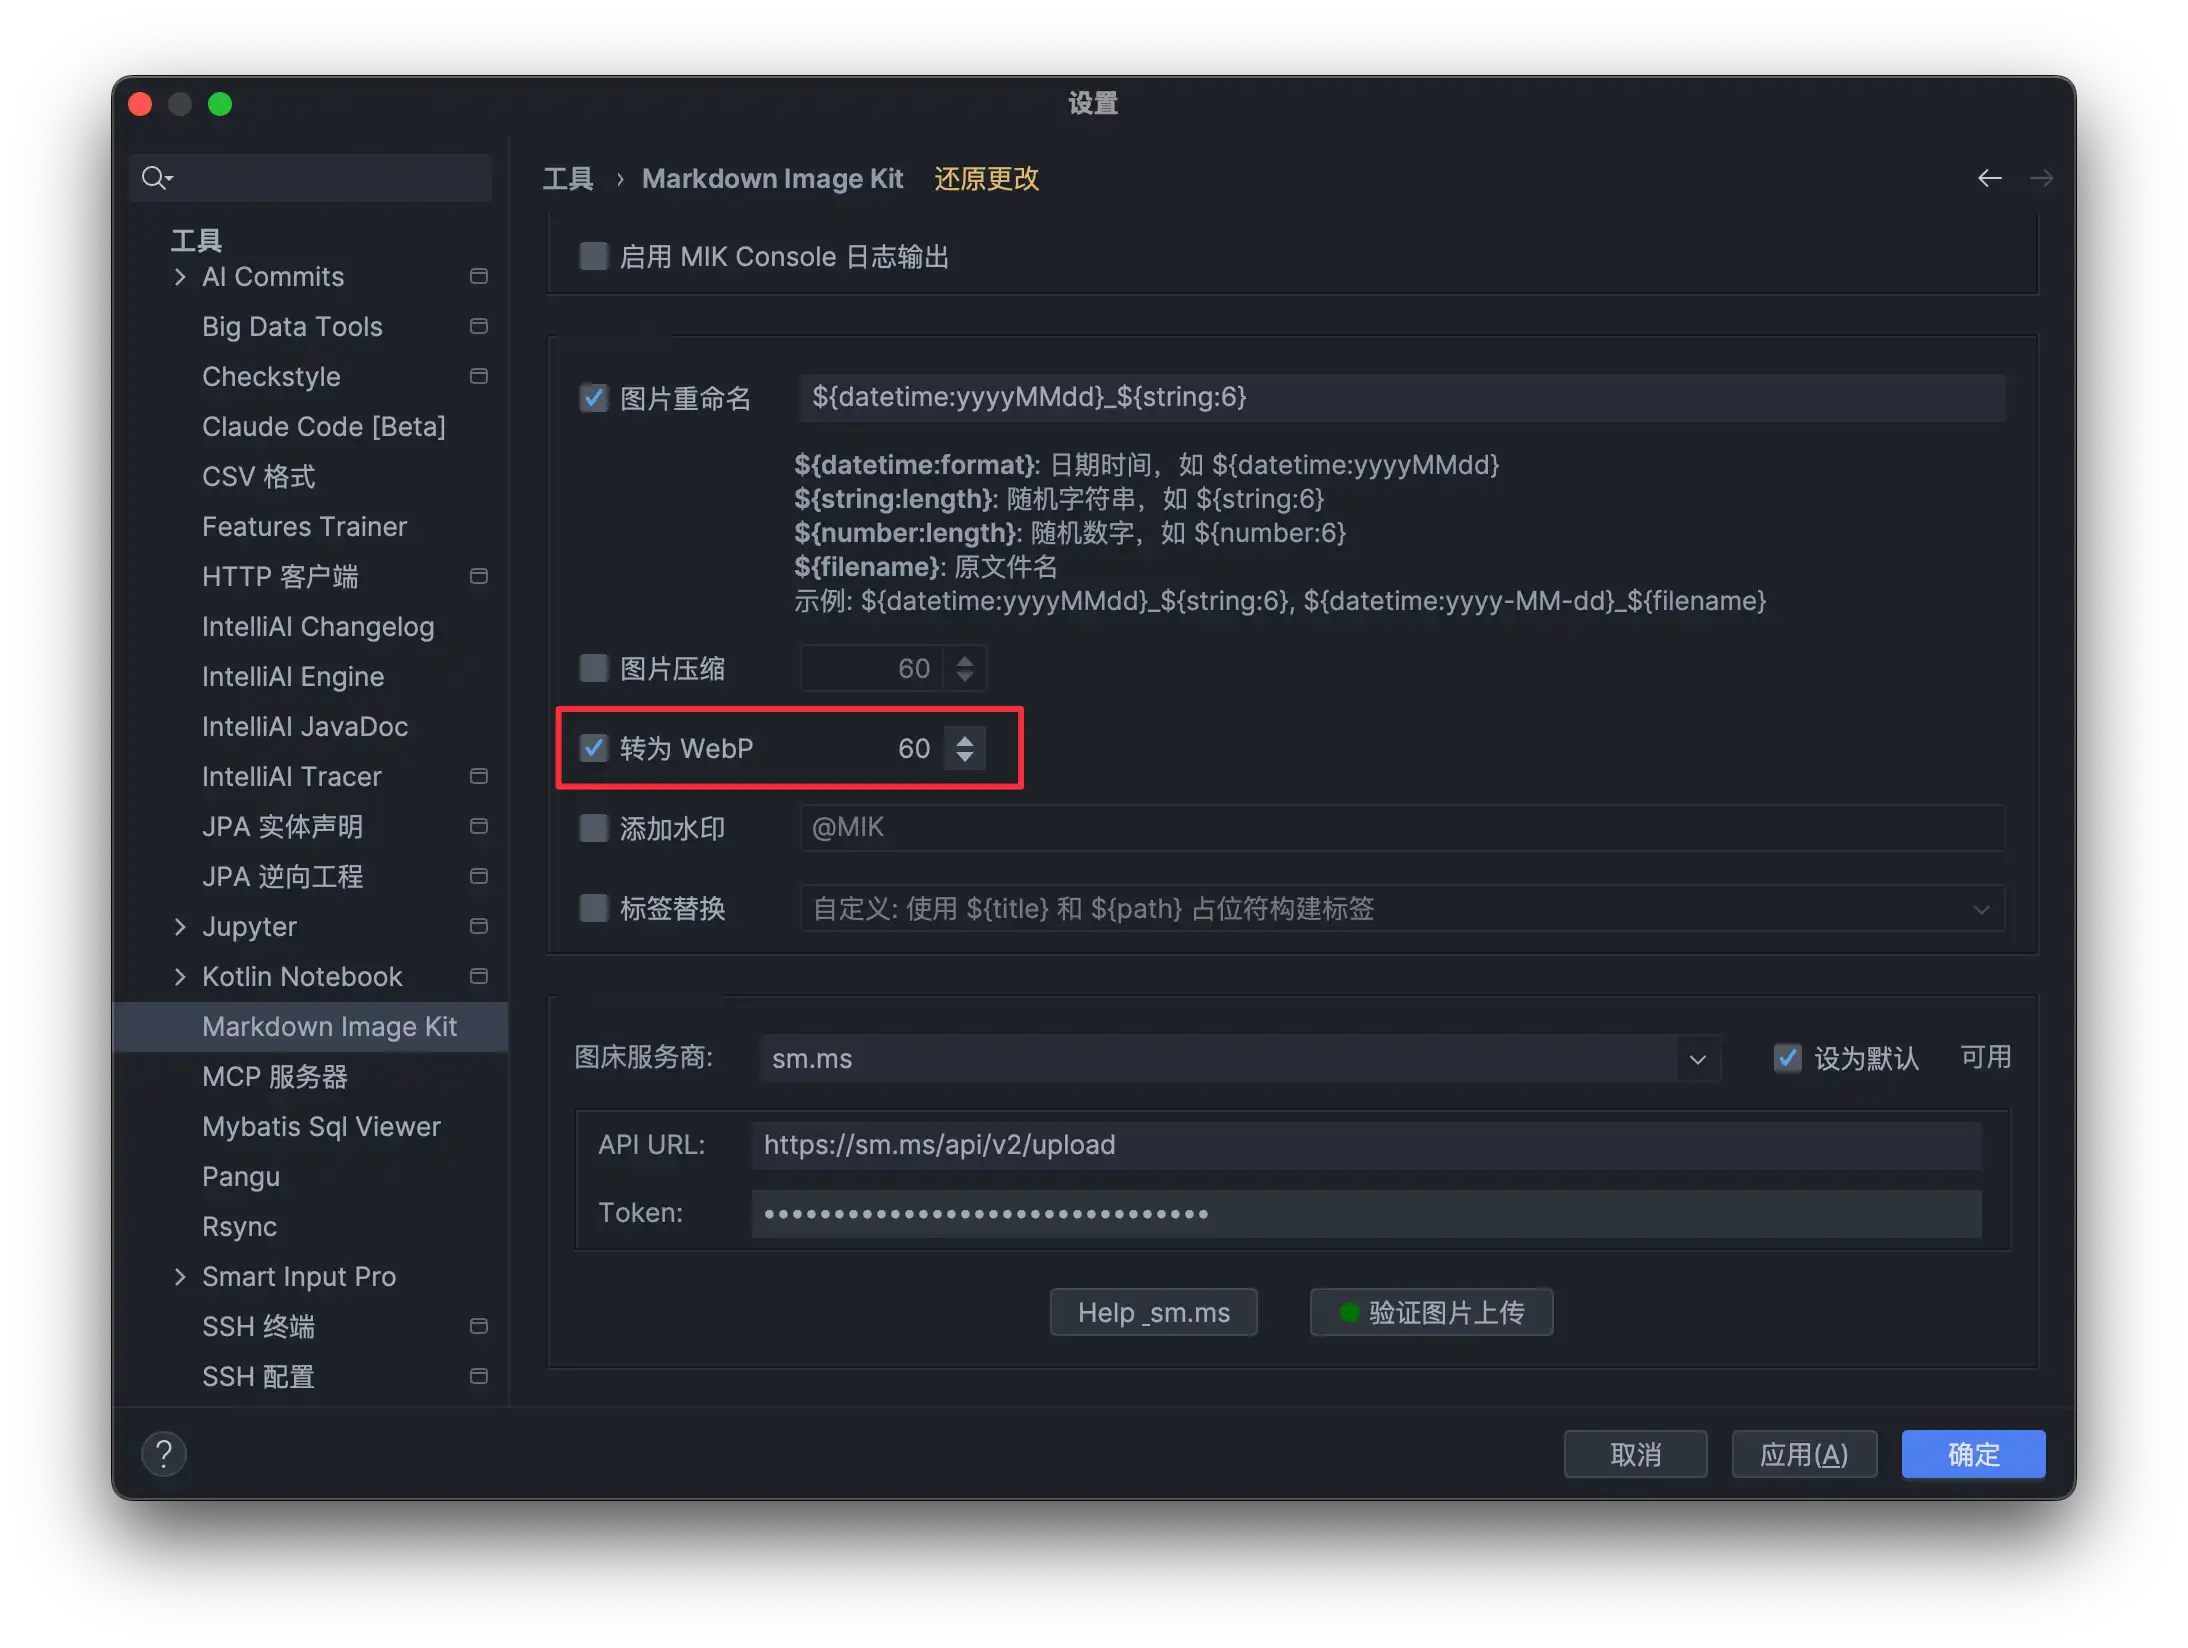Click the forward navigation arrow

(x=2041, y=178)
